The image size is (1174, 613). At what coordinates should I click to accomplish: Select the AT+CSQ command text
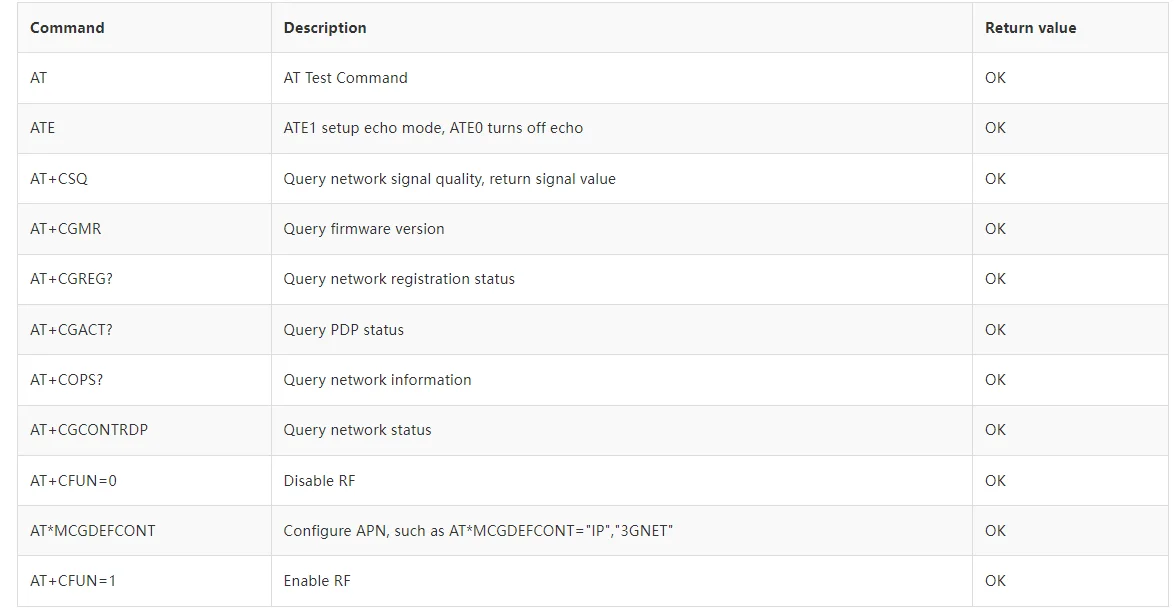point(59,179)
